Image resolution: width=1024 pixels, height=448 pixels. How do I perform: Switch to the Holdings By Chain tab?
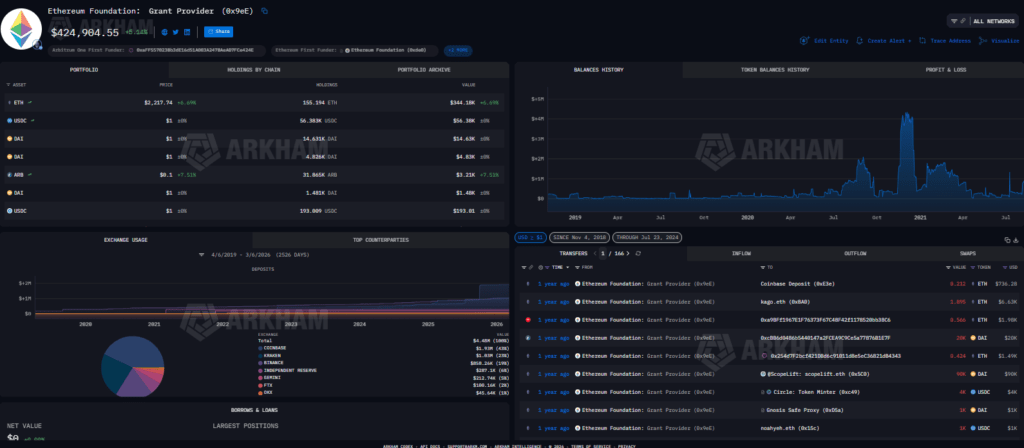(x=254, y=70)
